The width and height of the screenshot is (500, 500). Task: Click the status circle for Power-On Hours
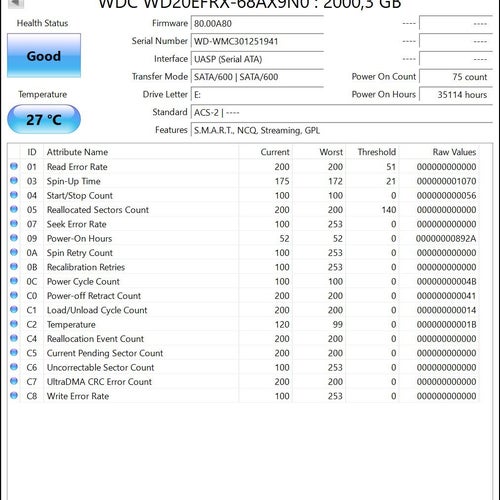[x=14, y=238]
